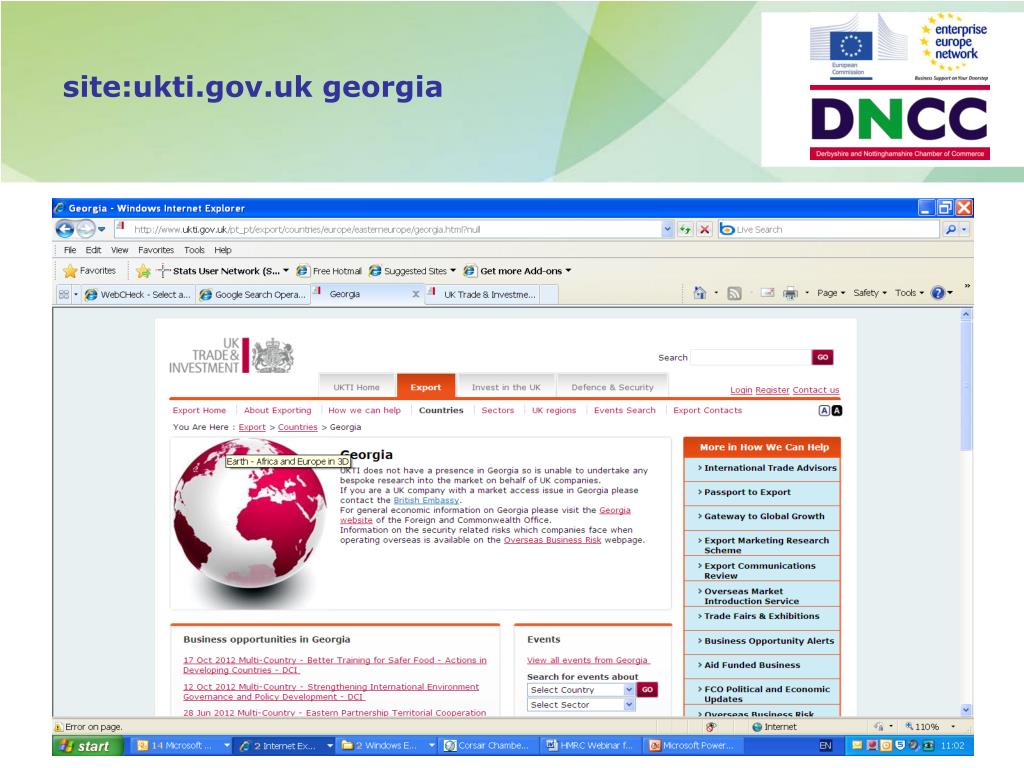The image size is (1024, 768).
Task: Click the Live Search magnifier button
Action: 951,229
